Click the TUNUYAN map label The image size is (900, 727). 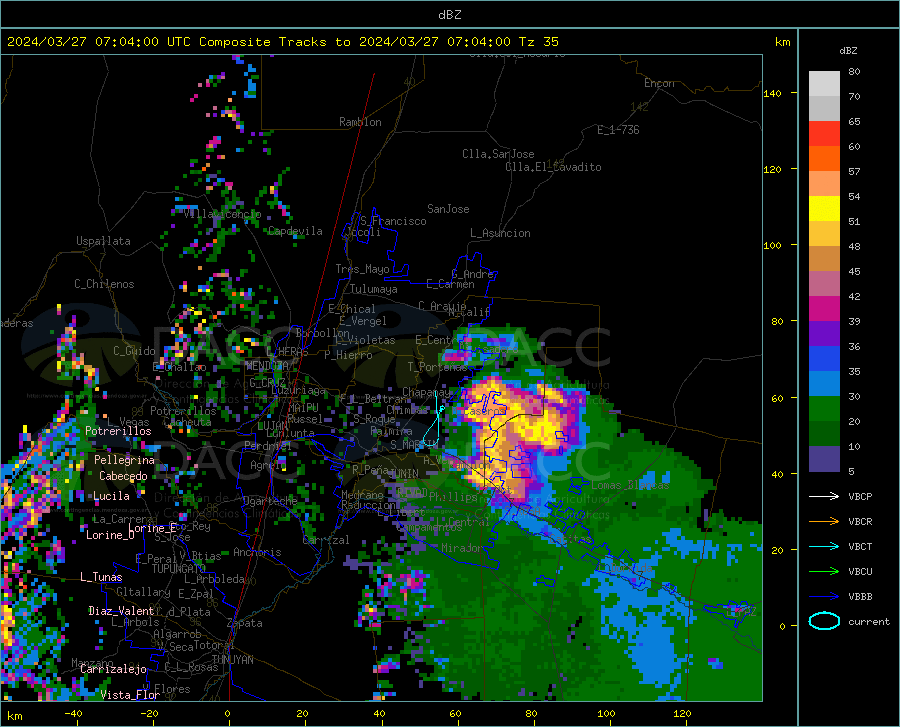point(232,660)
